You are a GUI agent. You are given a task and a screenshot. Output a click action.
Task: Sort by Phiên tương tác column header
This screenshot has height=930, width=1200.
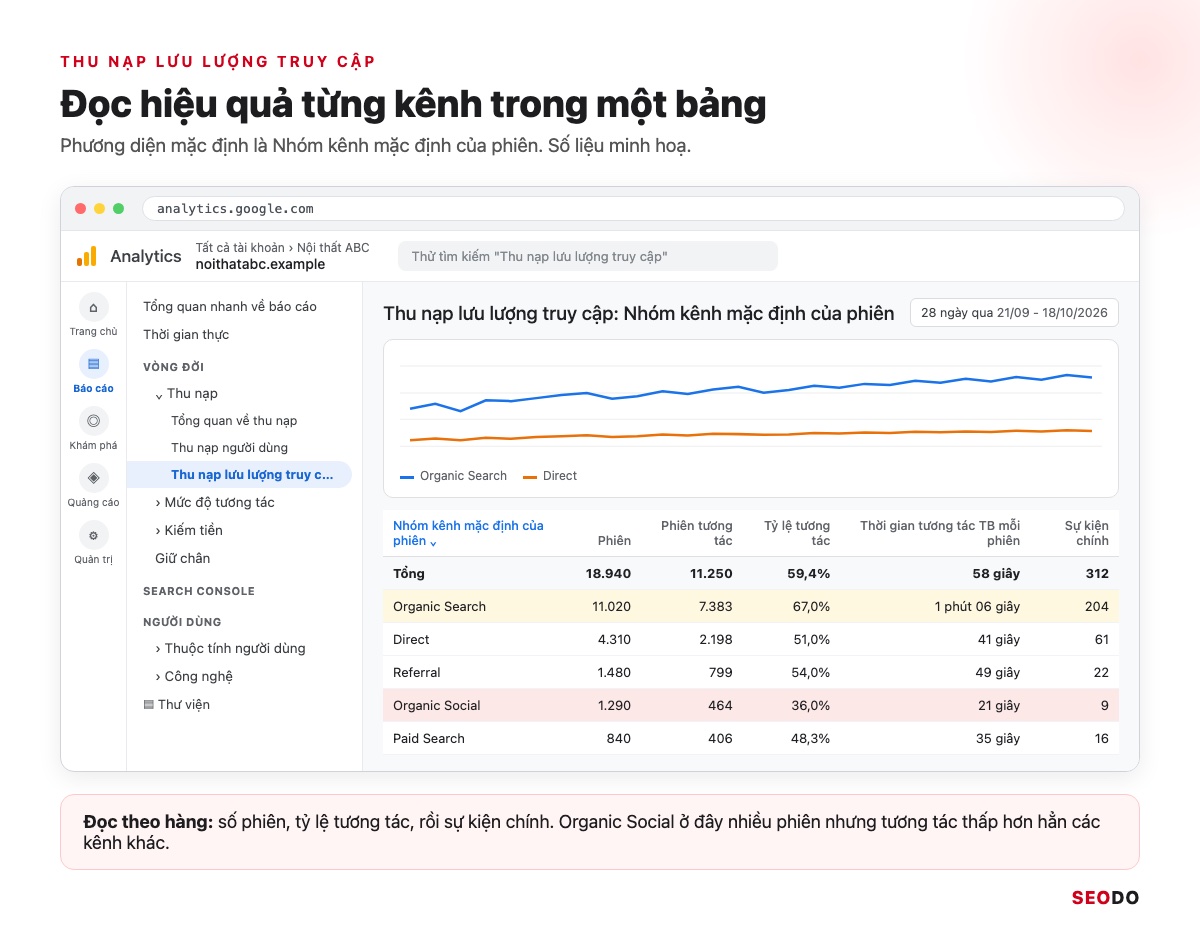tap(697, 533)
